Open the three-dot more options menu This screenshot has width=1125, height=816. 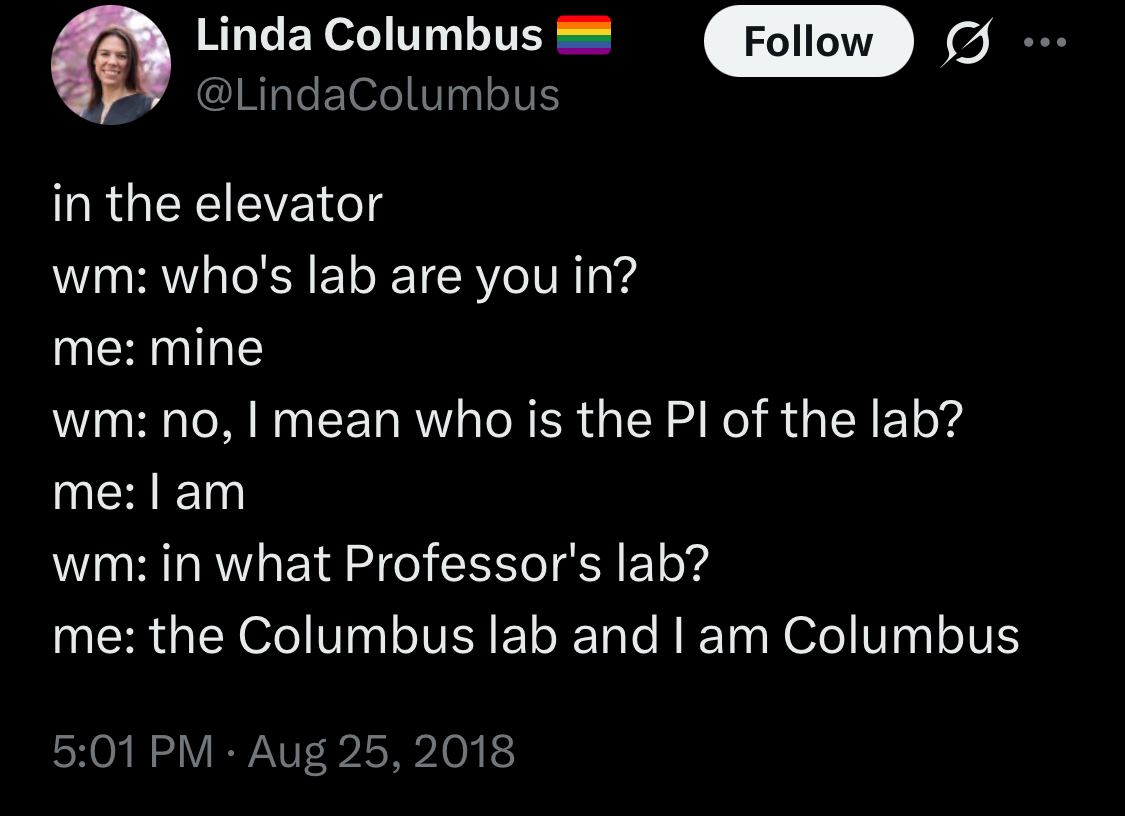pyautogui.click(x=1045, y=43)
